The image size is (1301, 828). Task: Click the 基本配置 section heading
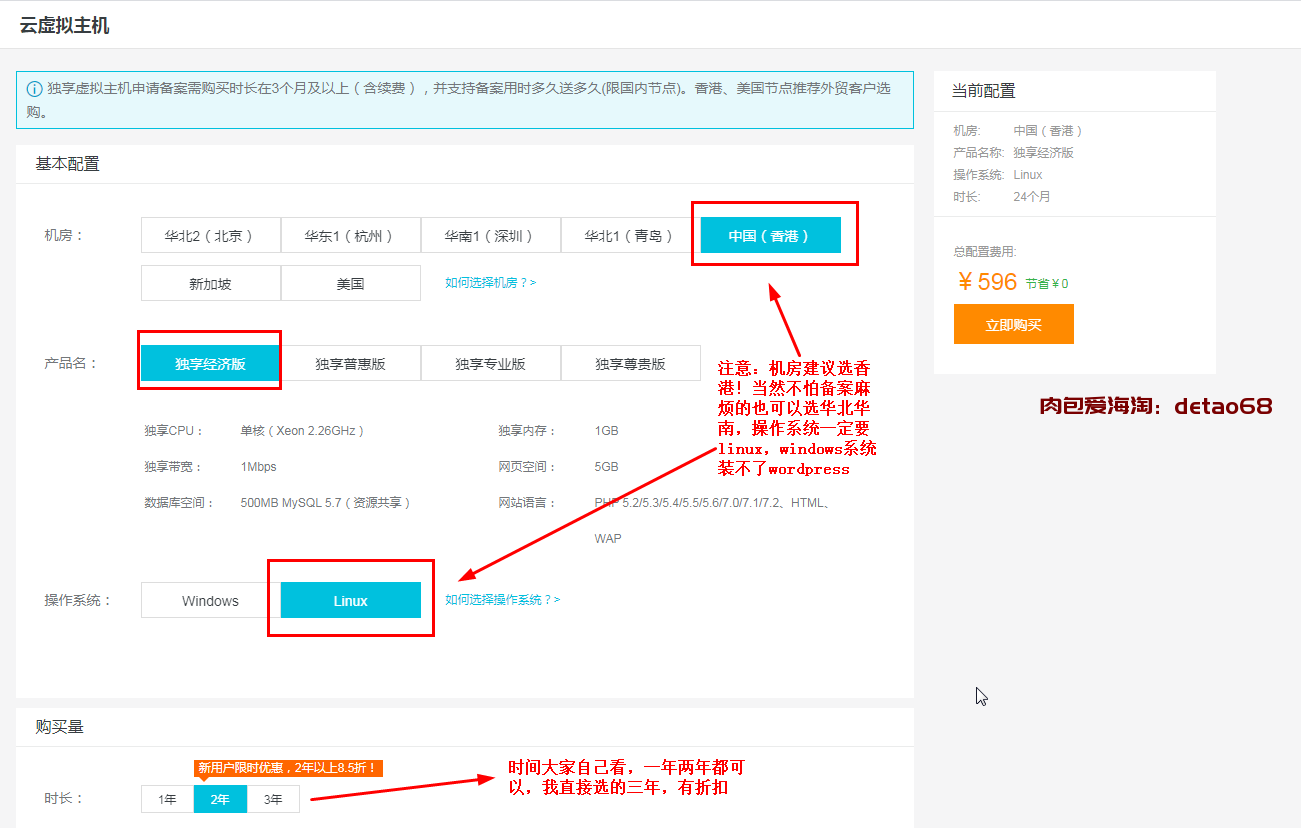click(x=68, y=164)
